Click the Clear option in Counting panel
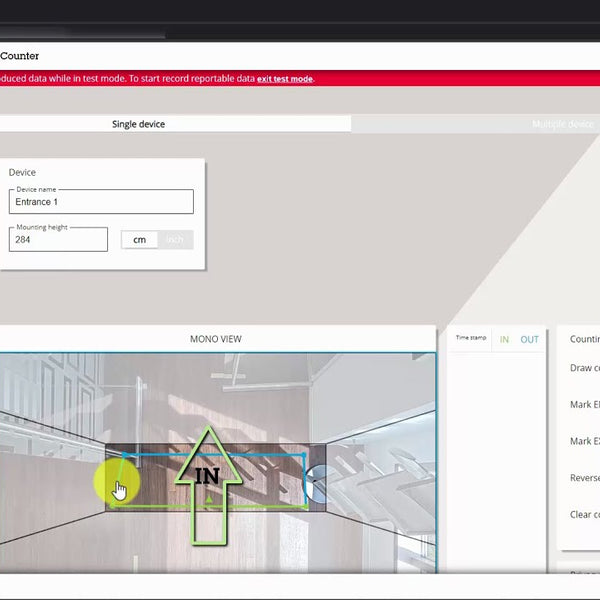600x600 pixels. tap(584, 515)
